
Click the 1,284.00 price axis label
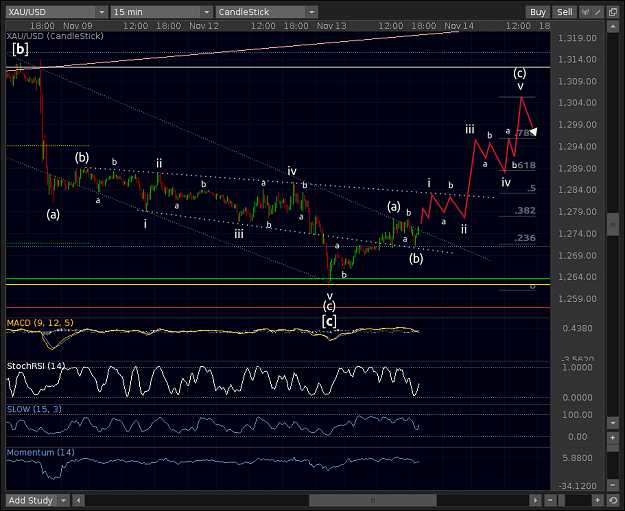coord(577,190)
